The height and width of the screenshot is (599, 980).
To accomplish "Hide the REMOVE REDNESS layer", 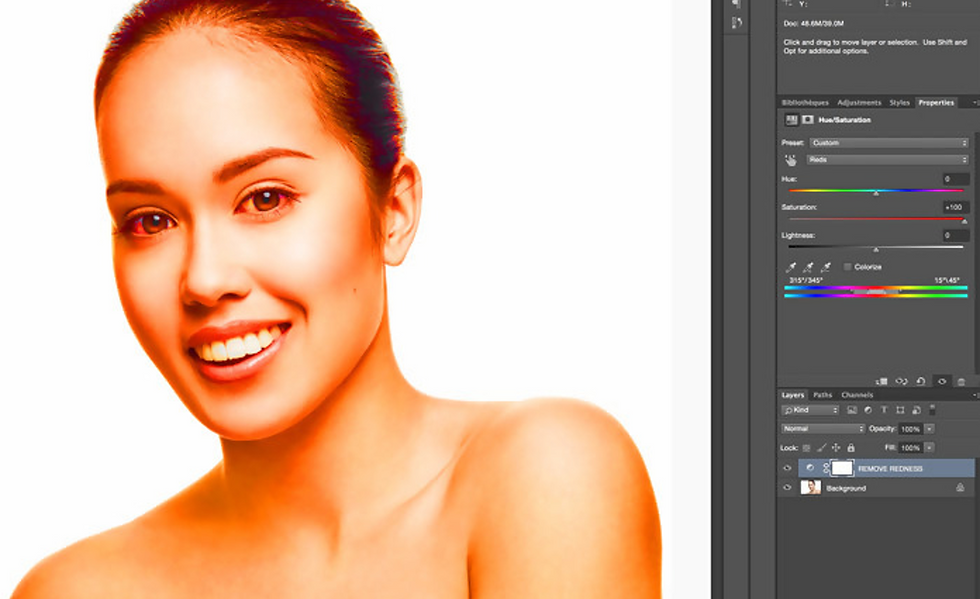I will [788, 468].
